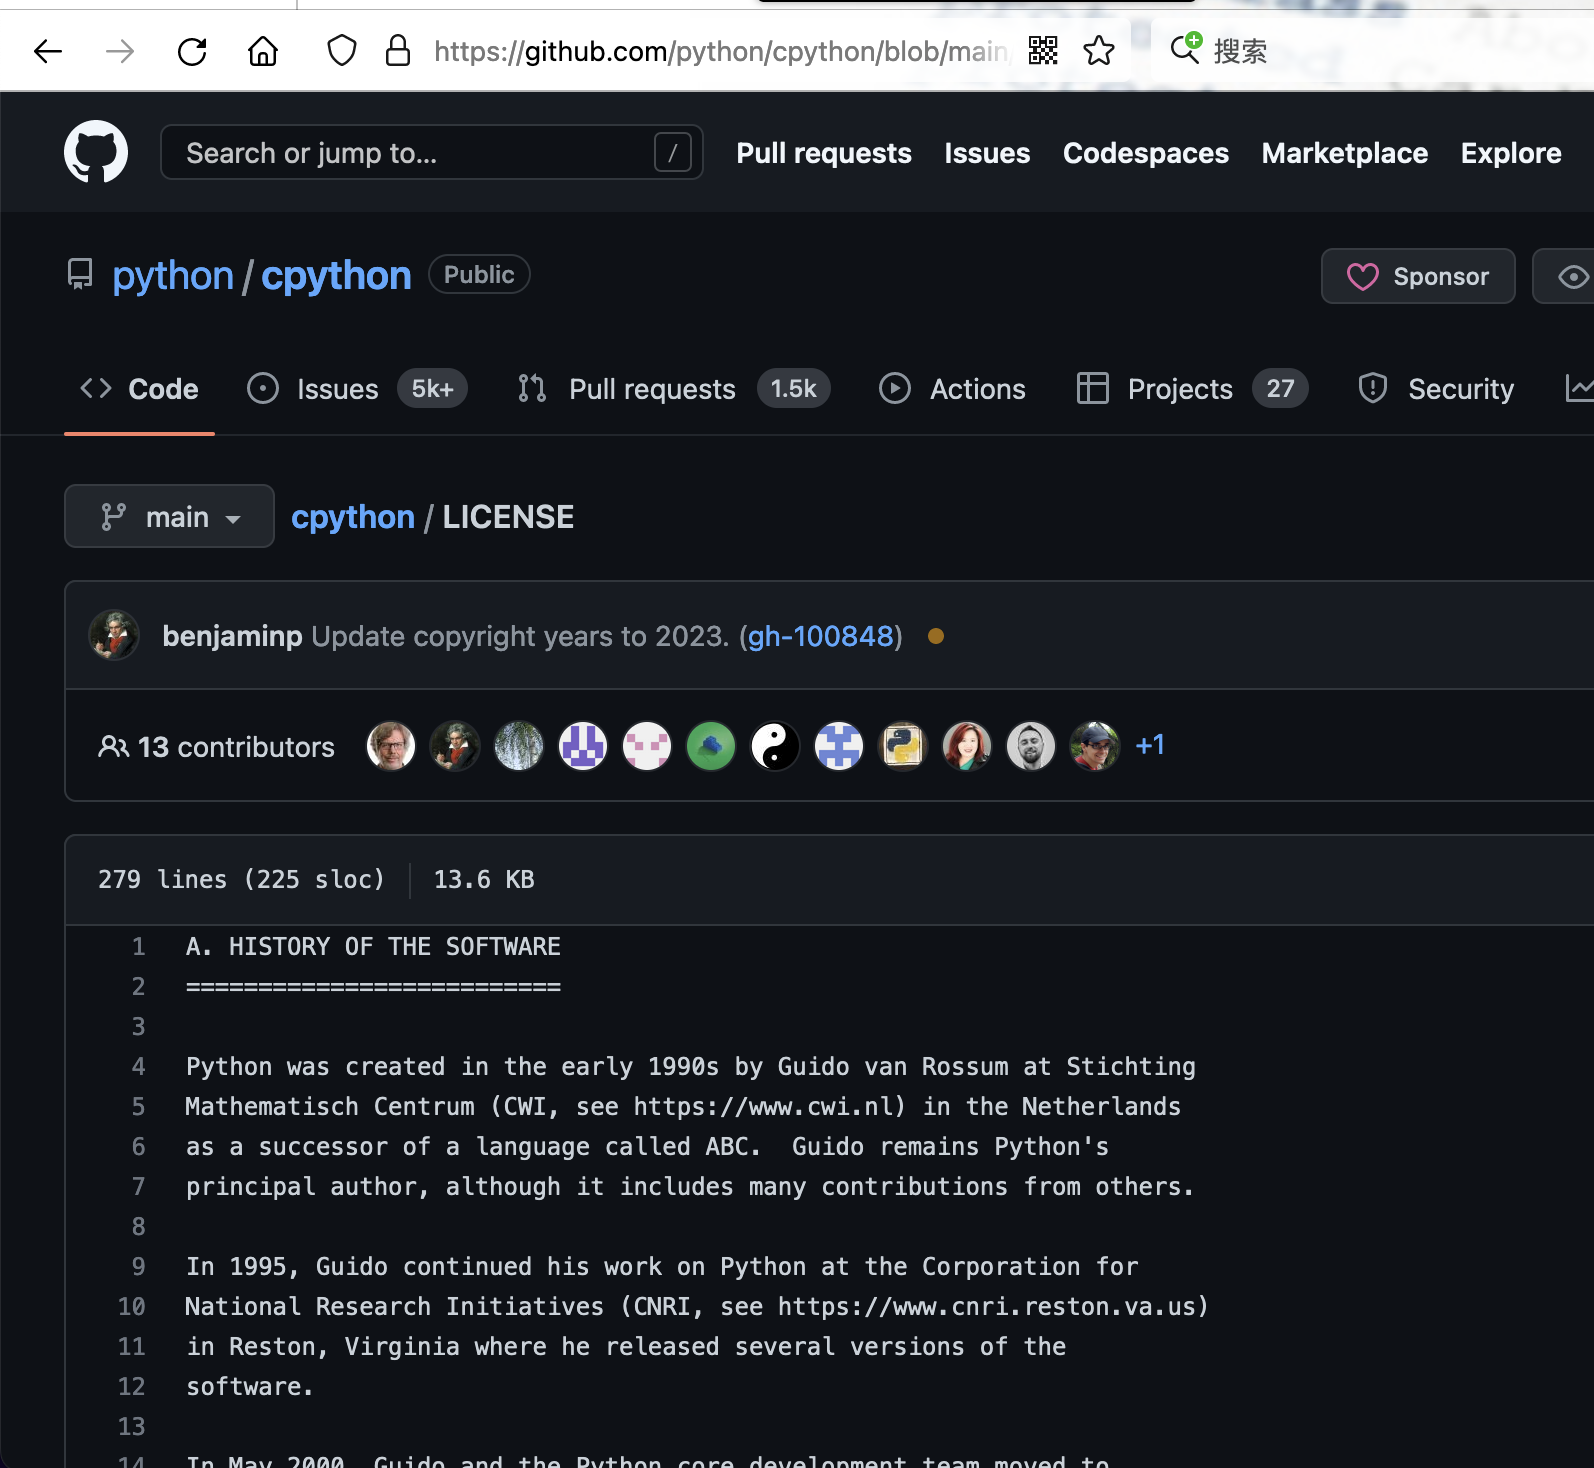Screen dimensions: 1594x1468
Task: Open Issues in top navigation
Action: 987,153
